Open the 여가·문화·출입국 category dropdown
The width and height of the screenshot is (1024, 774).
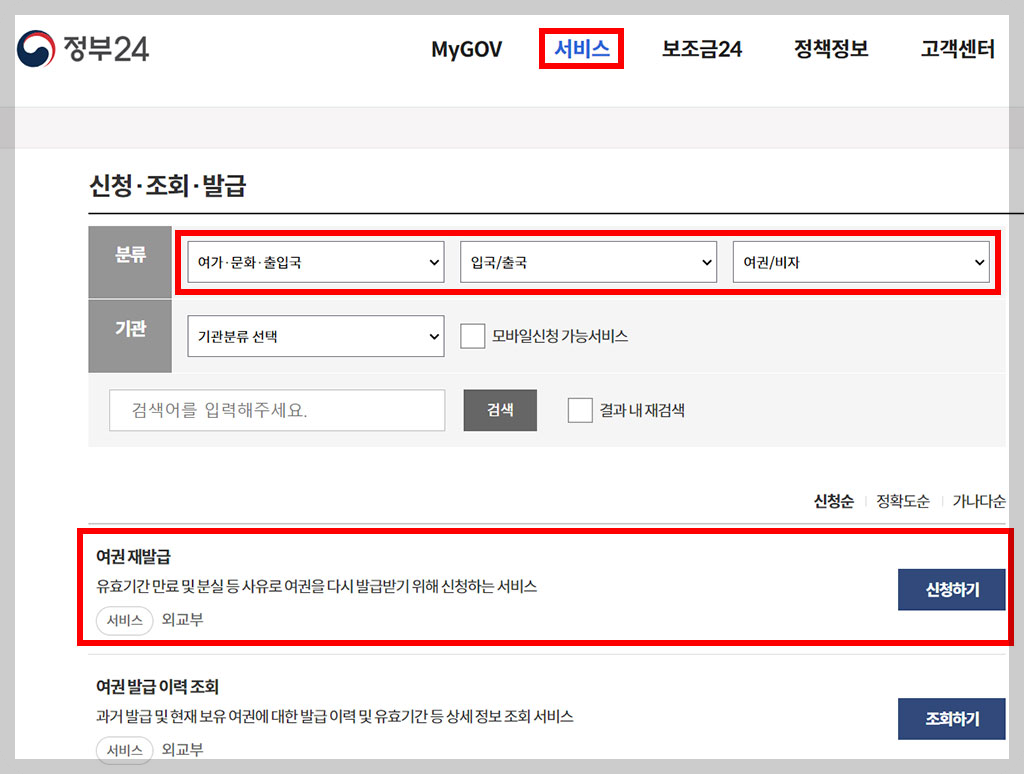(x=314, y=262)
